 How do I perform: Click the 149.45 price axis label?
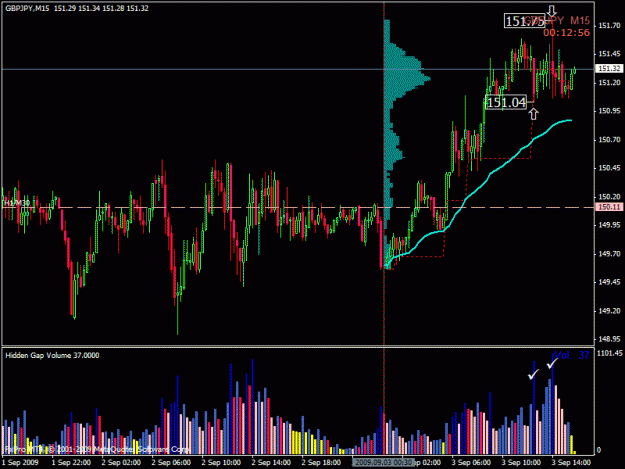tap(609, 282)
